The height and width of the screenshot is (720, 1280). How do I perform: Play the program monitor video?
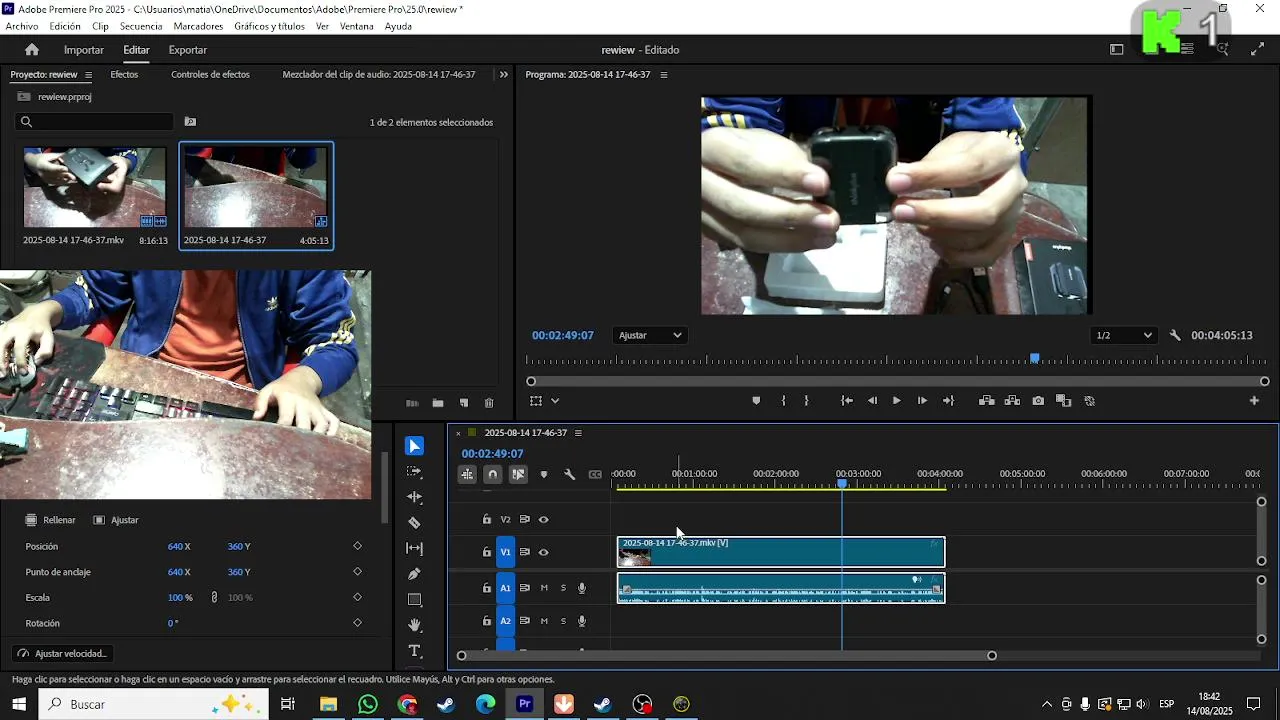[896, 401]
